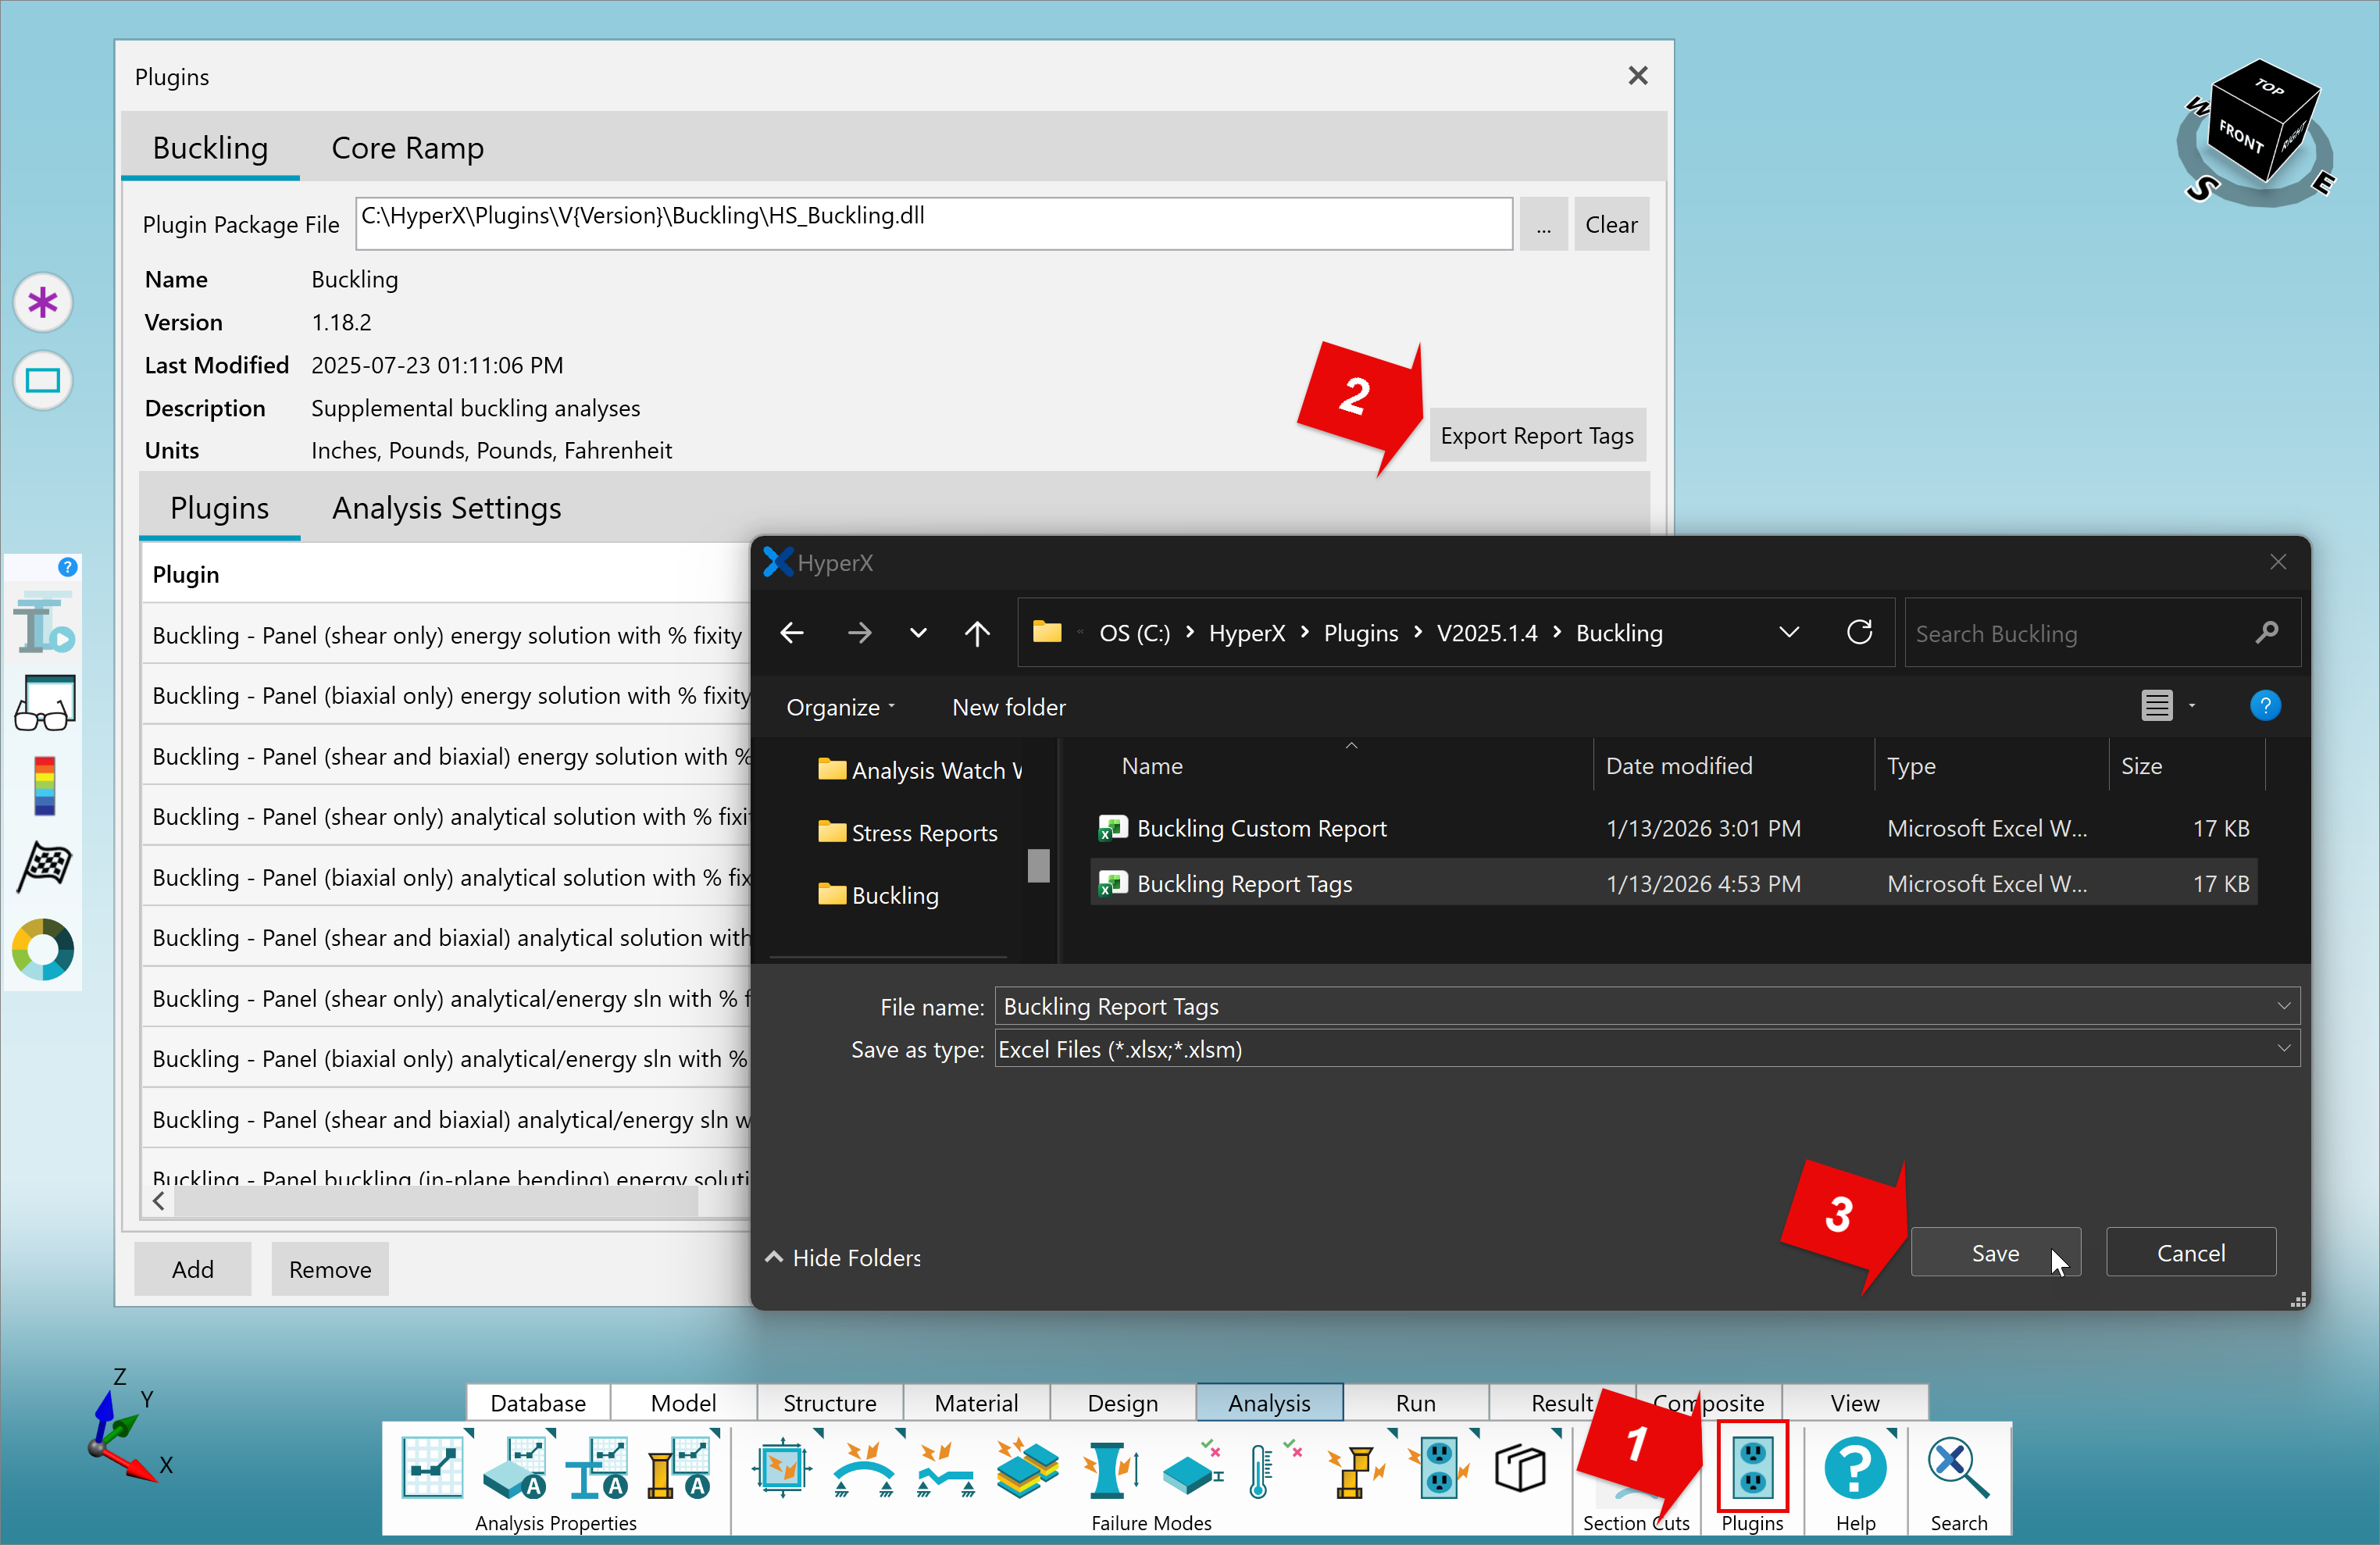Browse for plugin file with ellipsis button
This screenshot has width=2380, height=1545.
[1543, 224]
